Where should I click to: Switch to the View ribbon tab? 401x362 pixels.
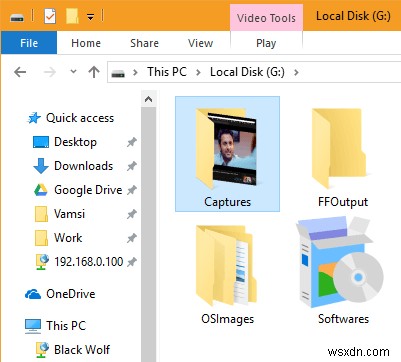pos(200,43)
